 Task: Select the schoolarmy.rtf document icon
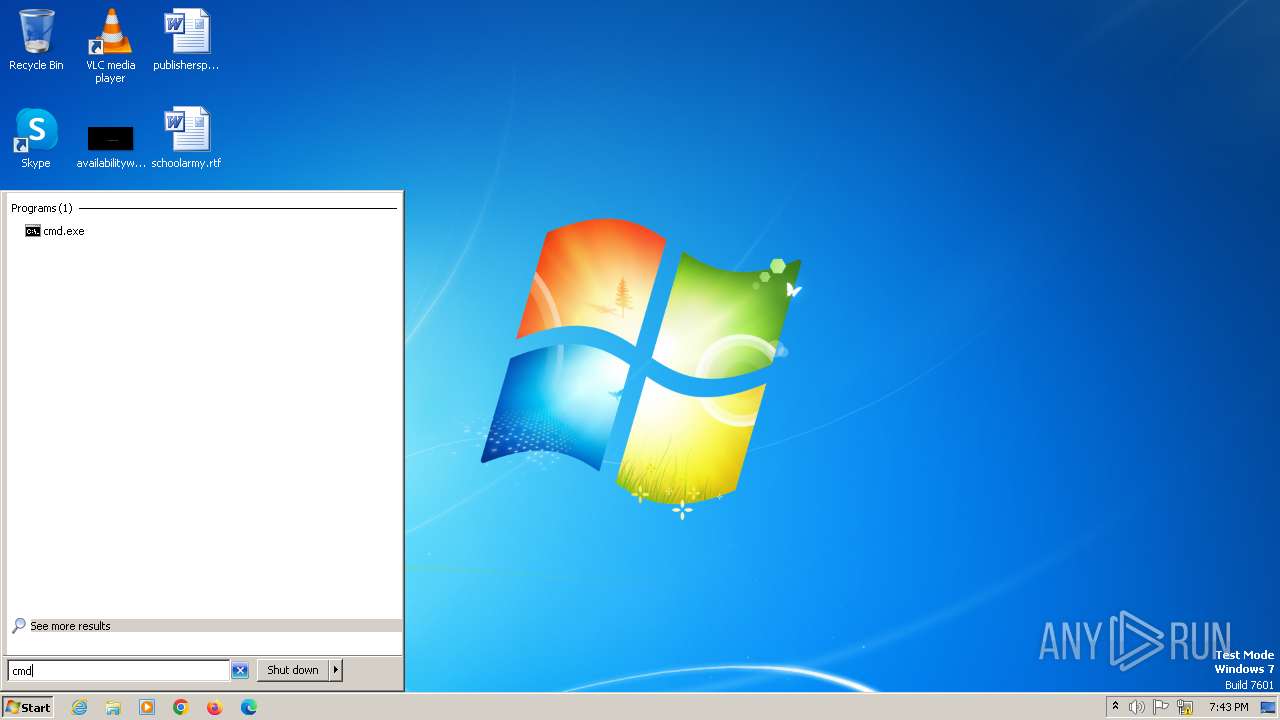[x=186, y=138]
